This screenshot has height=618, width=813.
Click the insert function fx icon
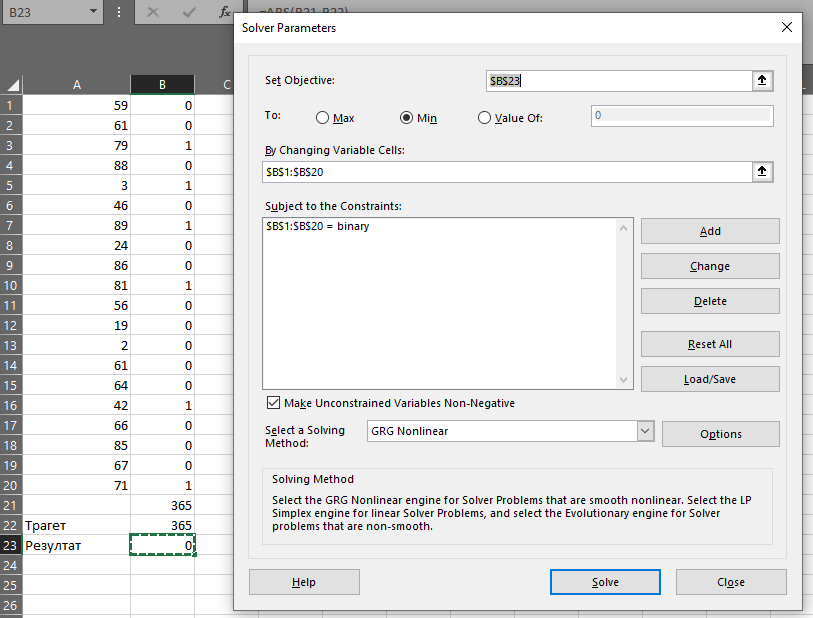[224, 13]
